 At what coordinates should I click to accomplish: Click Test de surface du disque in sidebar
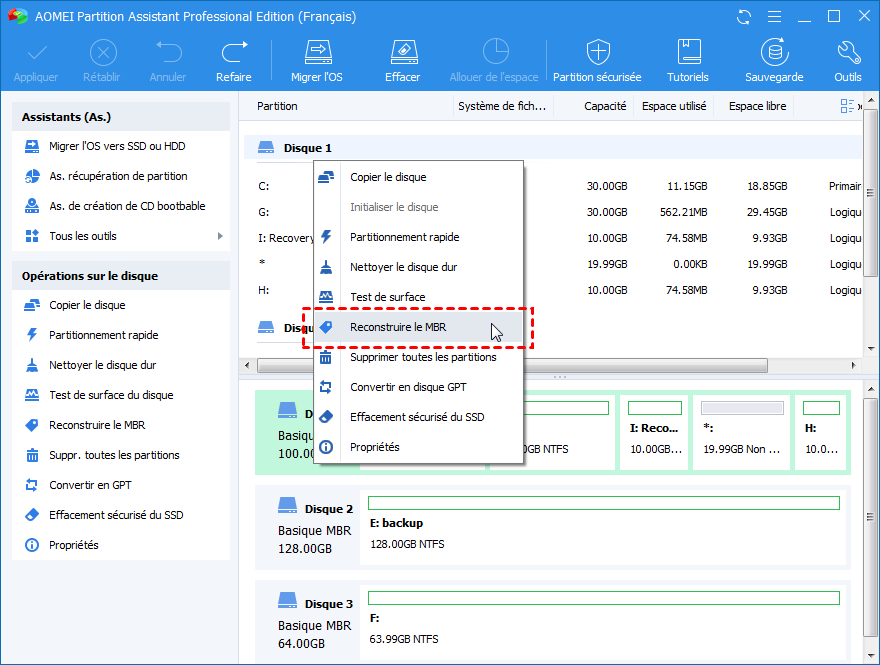(x=111, y=395)
